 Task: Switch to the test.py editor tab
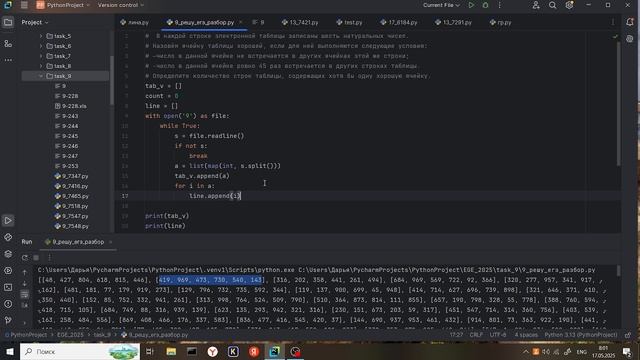coord(349,22)
